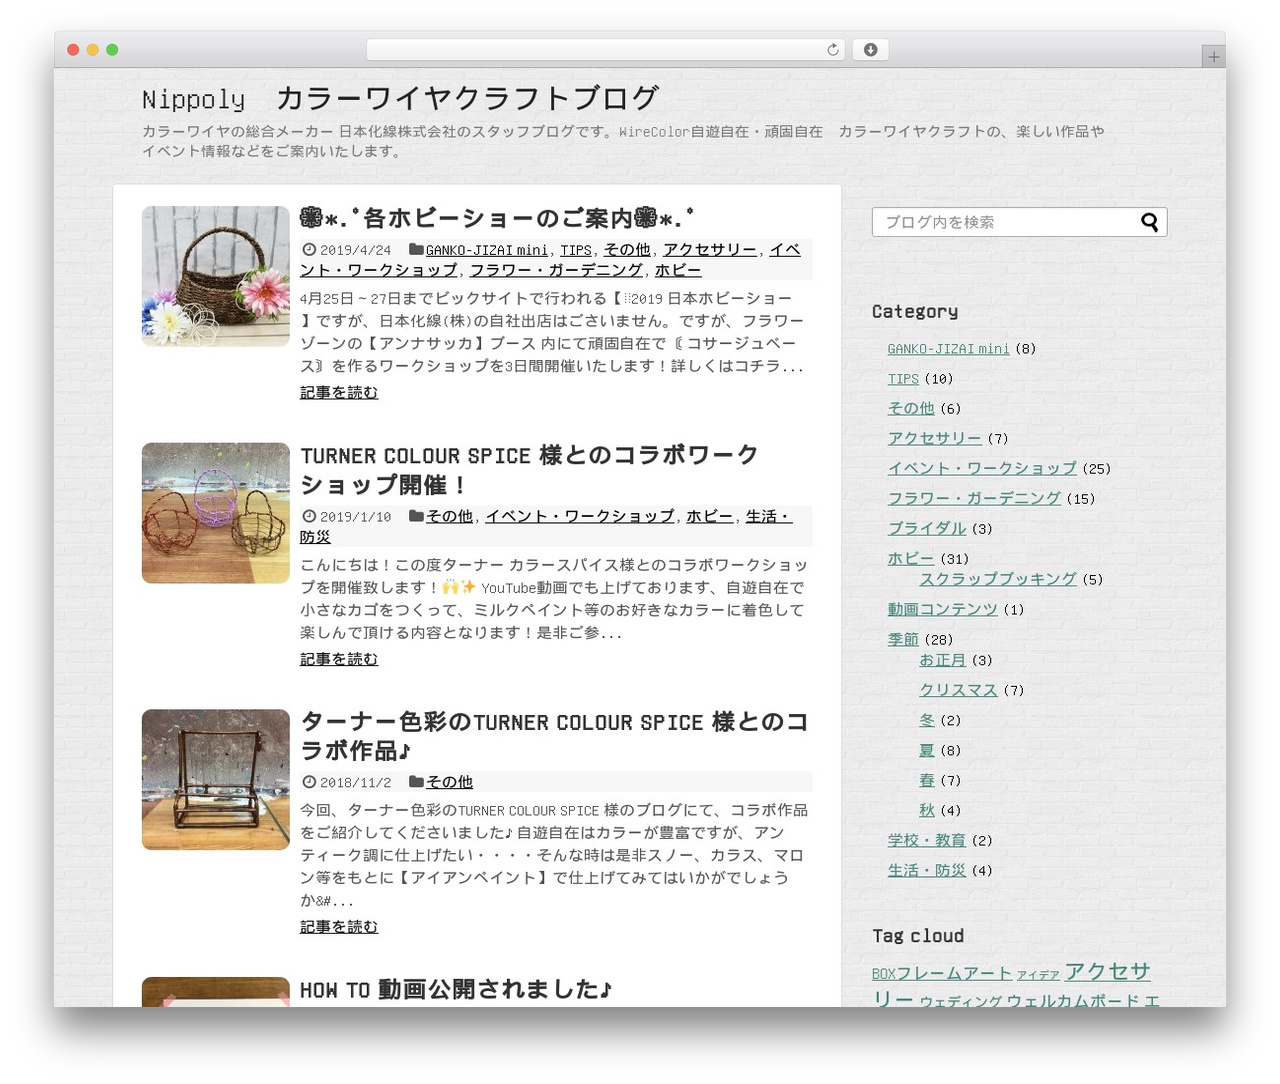Select その他 category in sidebar
This screenshot has height=1084, width=1280.
point(911,409)
